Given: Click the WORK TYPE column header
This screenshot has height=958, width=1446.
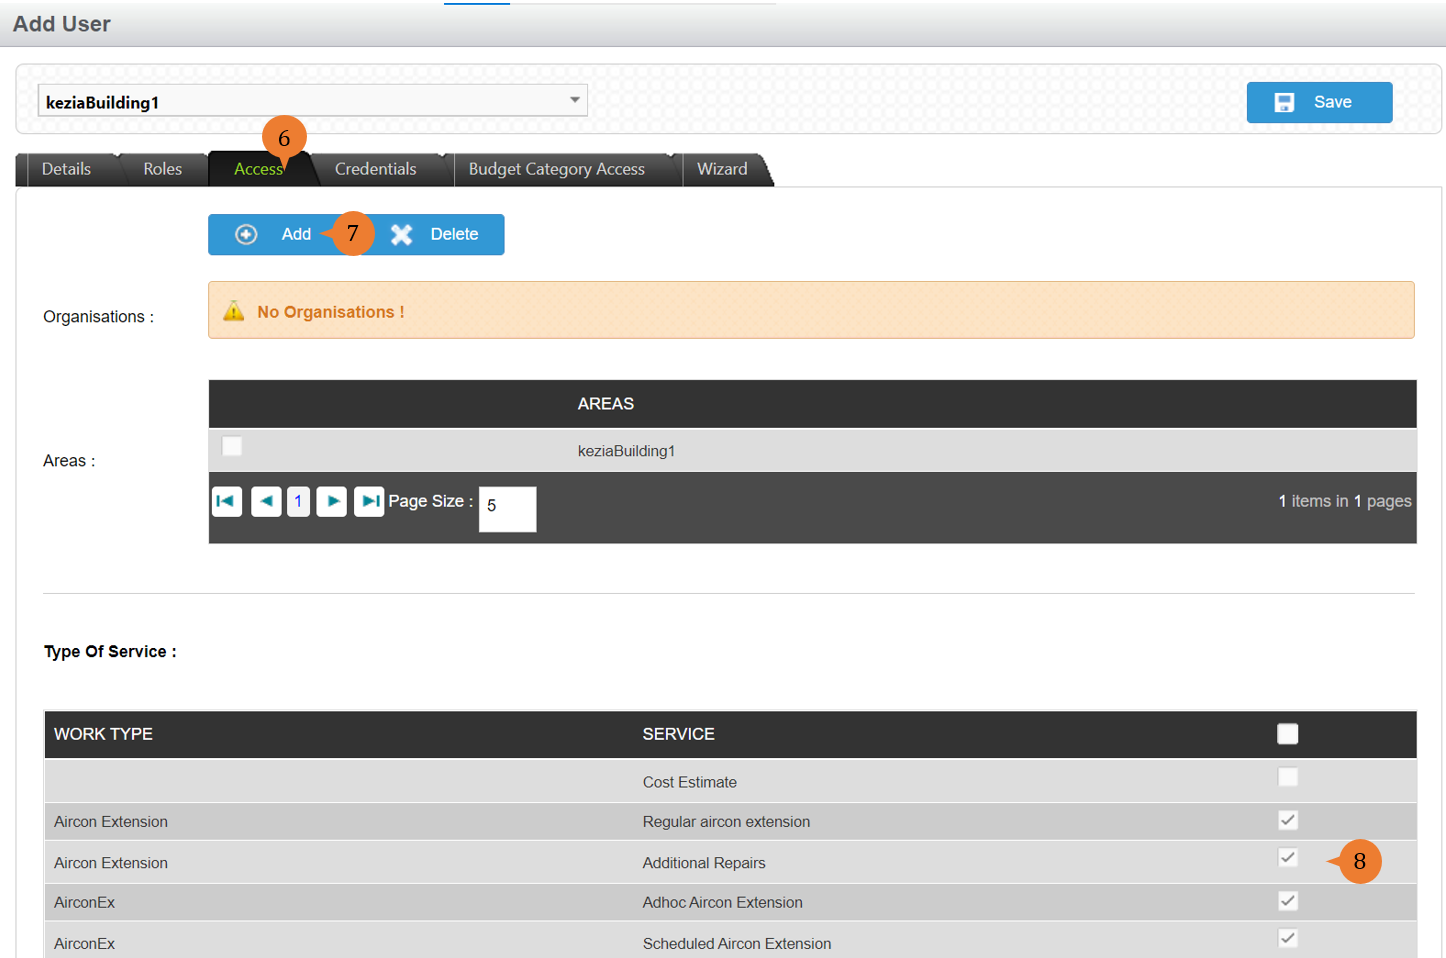Looking at the screenshot, I should tap(103, 734).
